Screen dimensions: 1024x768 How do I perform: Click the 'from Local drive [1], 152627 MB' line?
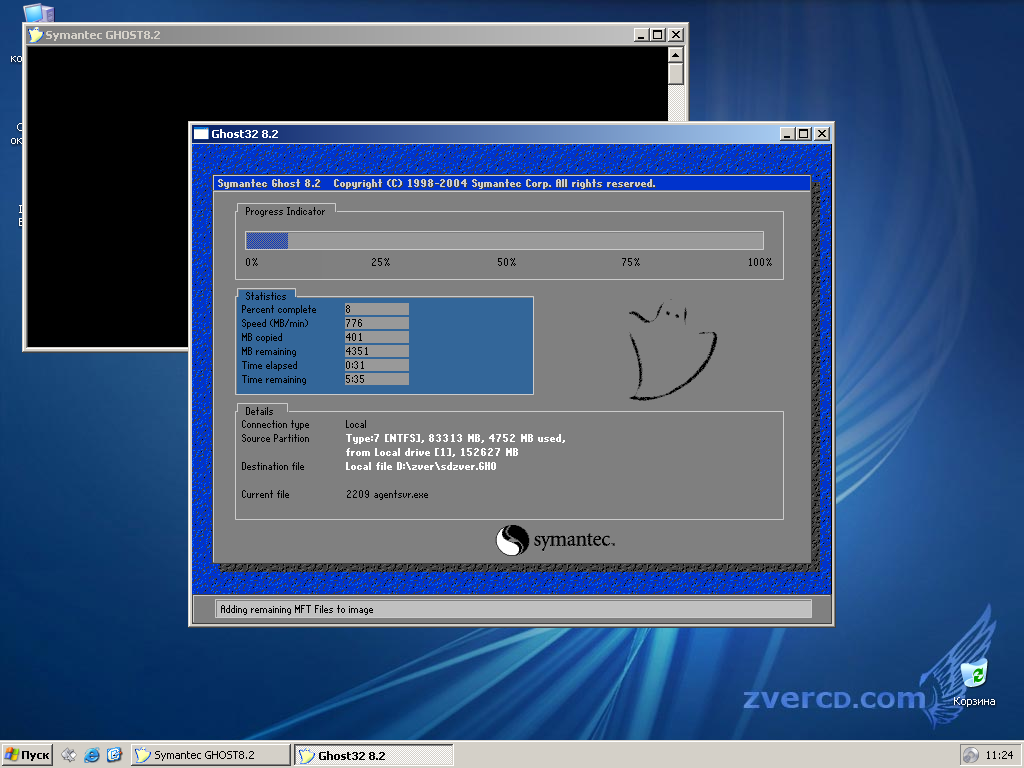[x=432, y=453]
